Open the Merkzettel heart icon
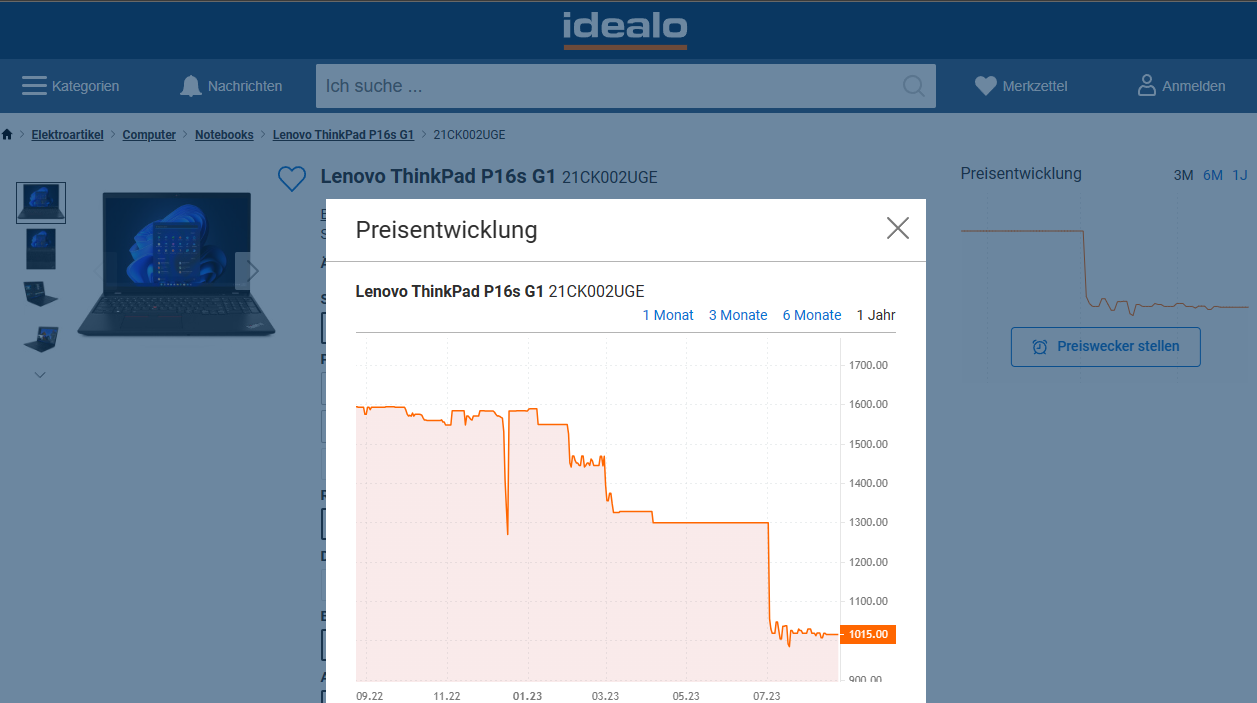The image size is (1257, 703). (x=986, y=86)
